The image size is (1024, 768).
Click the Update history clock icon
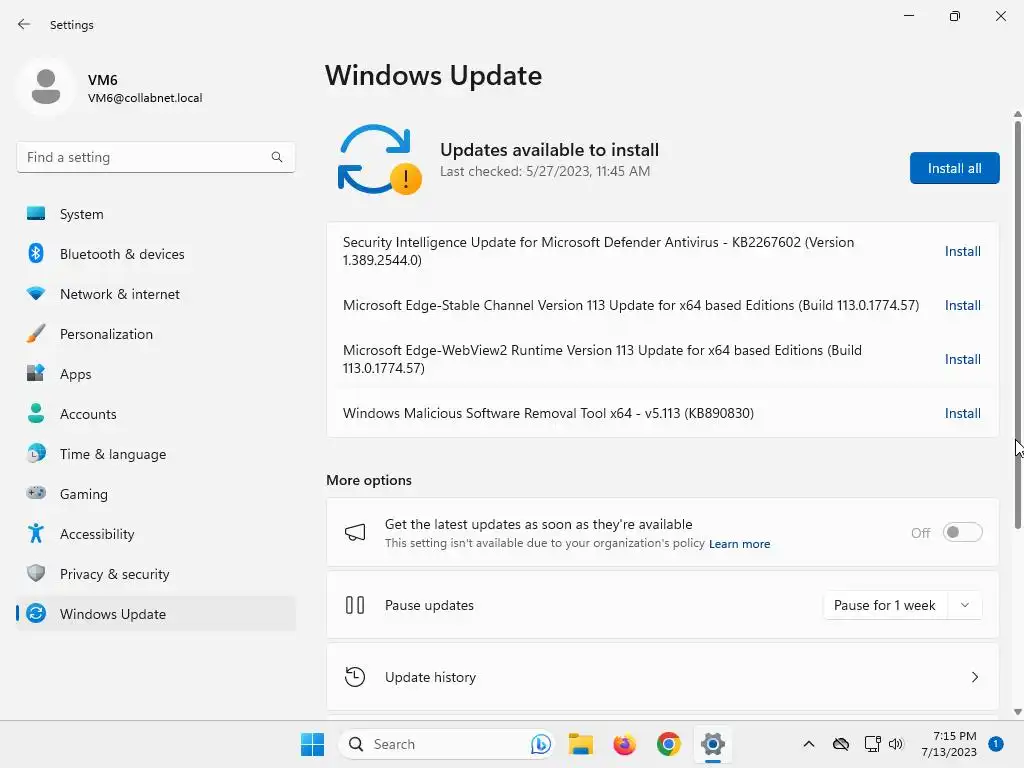click(355, 677)
